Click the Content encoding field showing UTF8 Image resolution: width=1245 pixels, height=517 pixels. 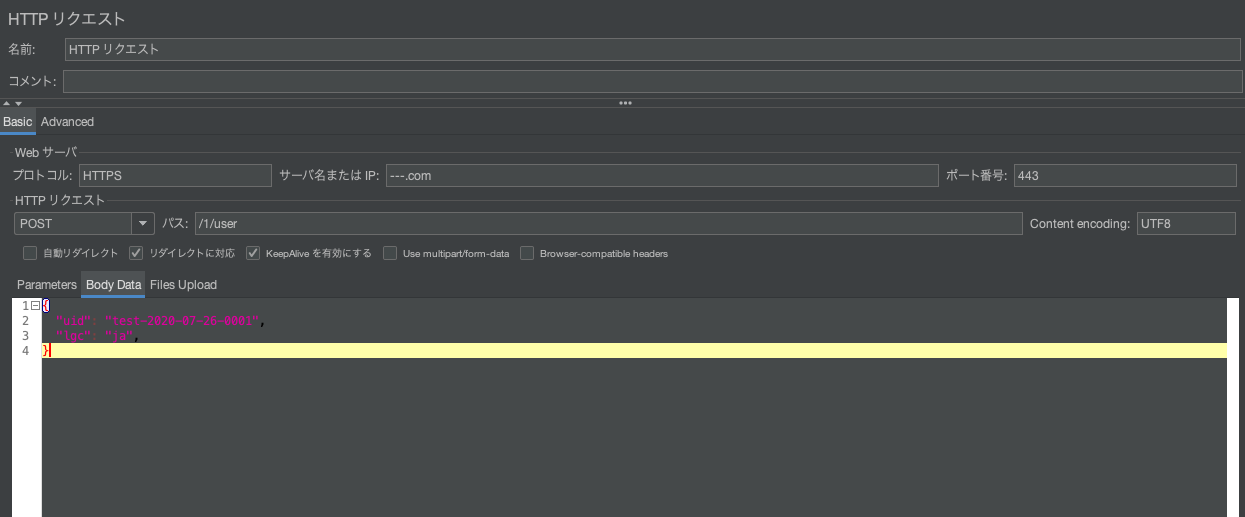1186,223
